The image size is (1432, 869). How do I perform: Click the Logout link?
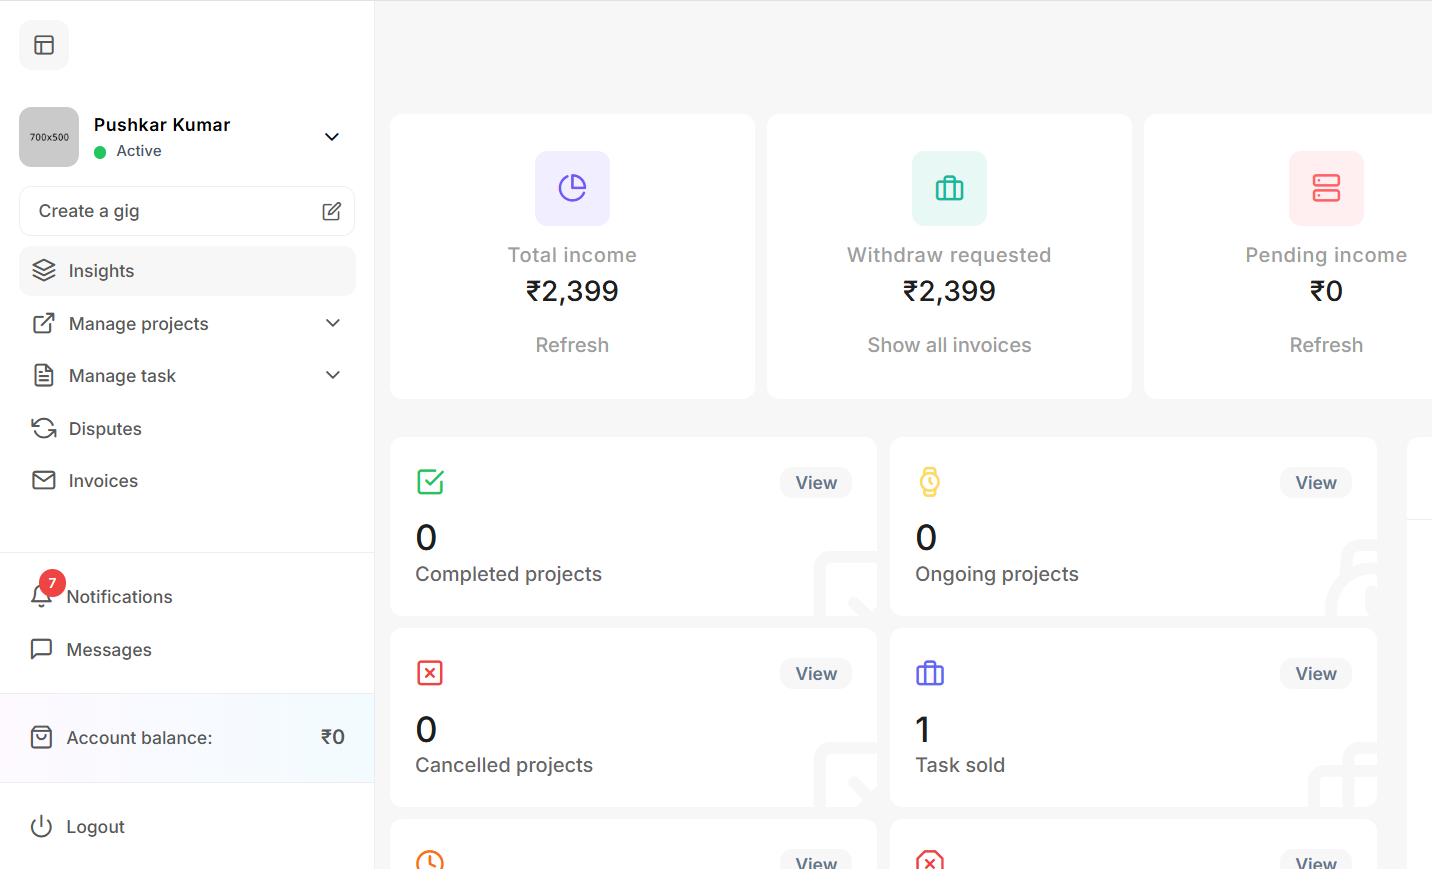tap(95, 827)
